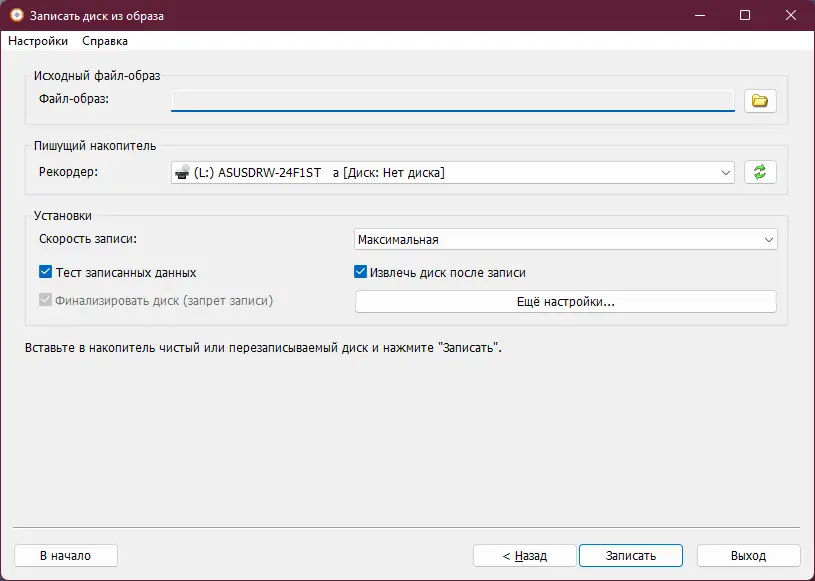This screenshot has width=815, height=581.
Task: Click the 'Выход' button
Action: [x=748, y=556]
